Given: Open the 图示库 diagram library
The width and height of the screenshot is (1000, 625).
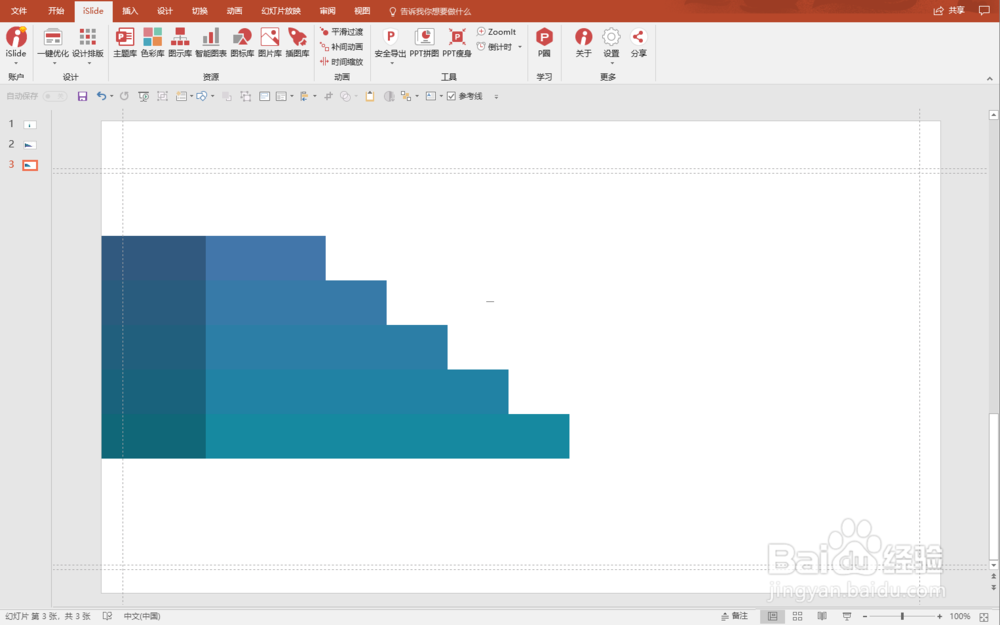Looking at the screenshot, I should click(x=180, y=42).
